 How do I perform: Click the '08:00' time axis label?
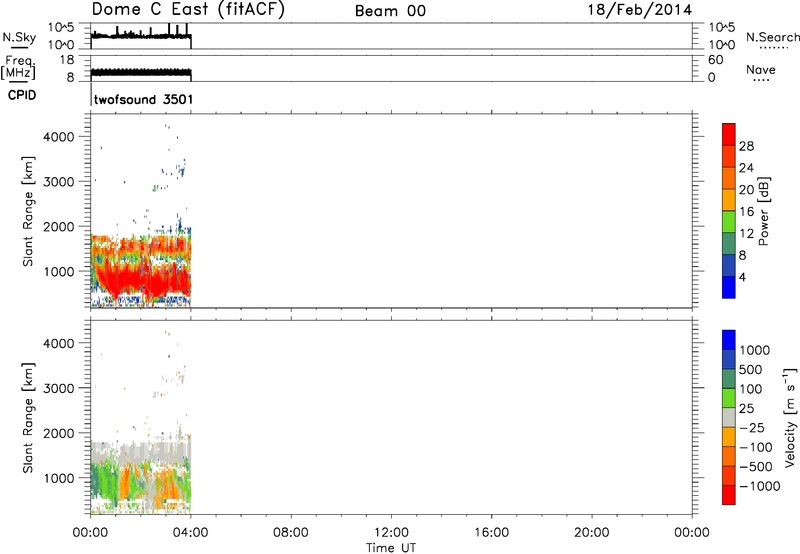click(291, 533)
